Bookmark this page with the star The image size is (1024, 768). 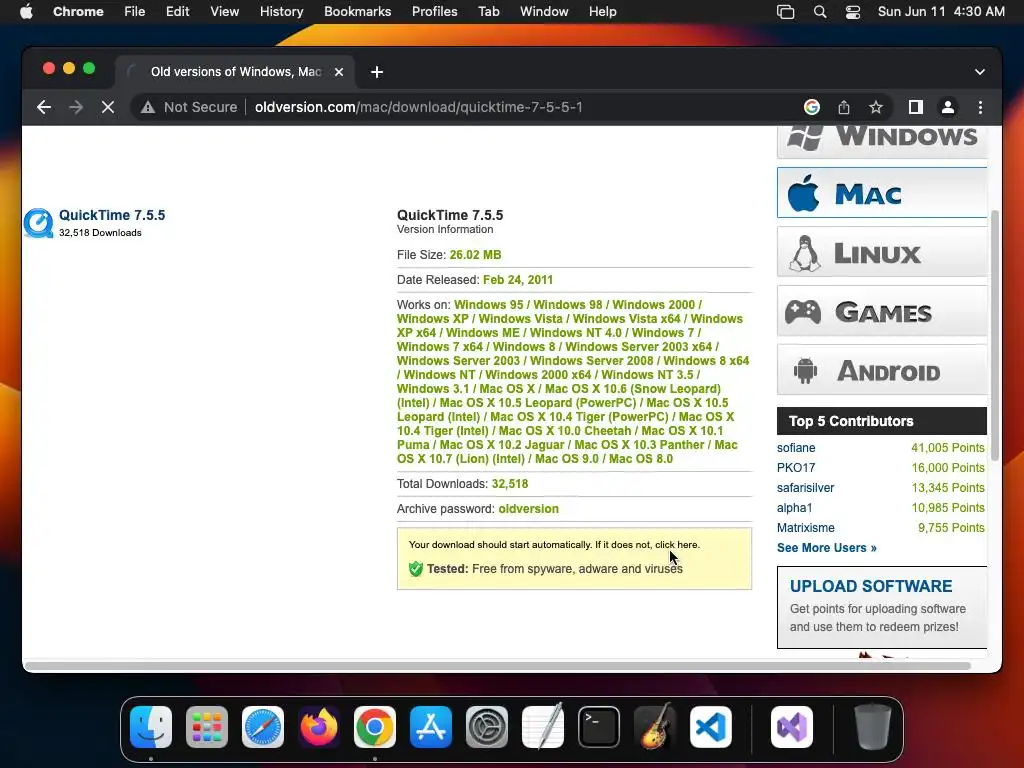click(876, 107)
